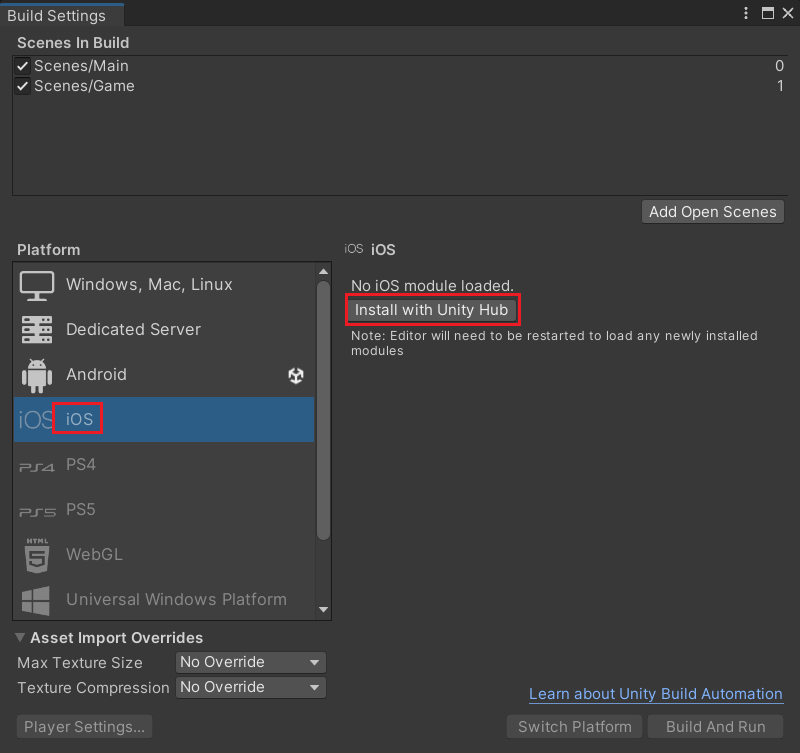Select the iOS platform row label
Viewport: 800px width, 753px height.
tap(80, 419)
